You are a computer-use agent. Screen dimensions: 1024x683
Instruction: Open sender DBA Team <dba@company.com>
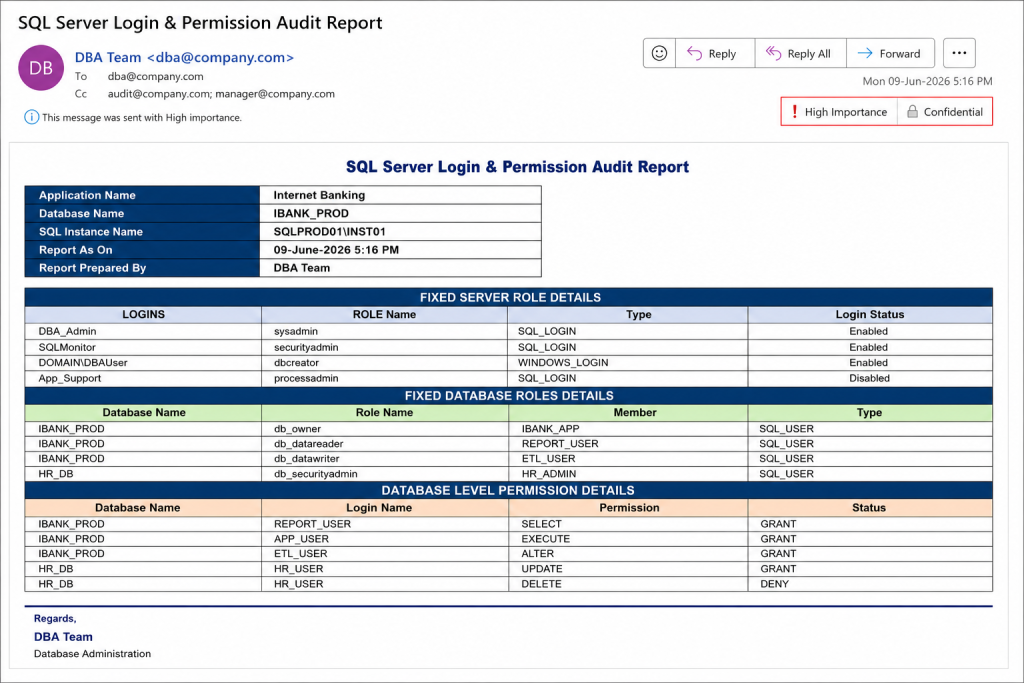click(x=184, y=57)
